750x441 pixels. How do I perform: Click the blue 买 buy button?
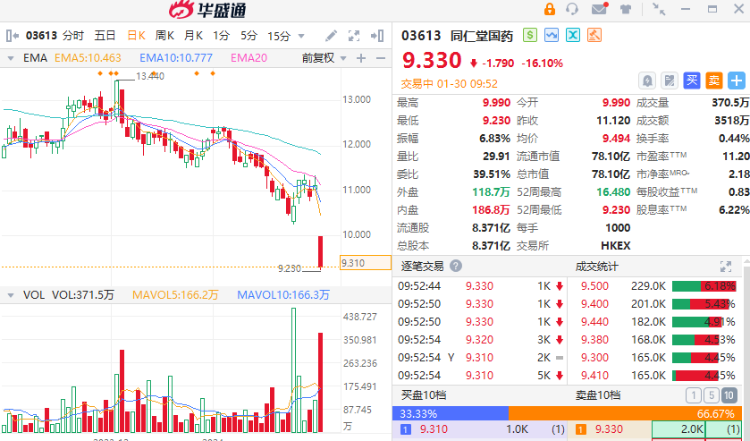[692, 80]
